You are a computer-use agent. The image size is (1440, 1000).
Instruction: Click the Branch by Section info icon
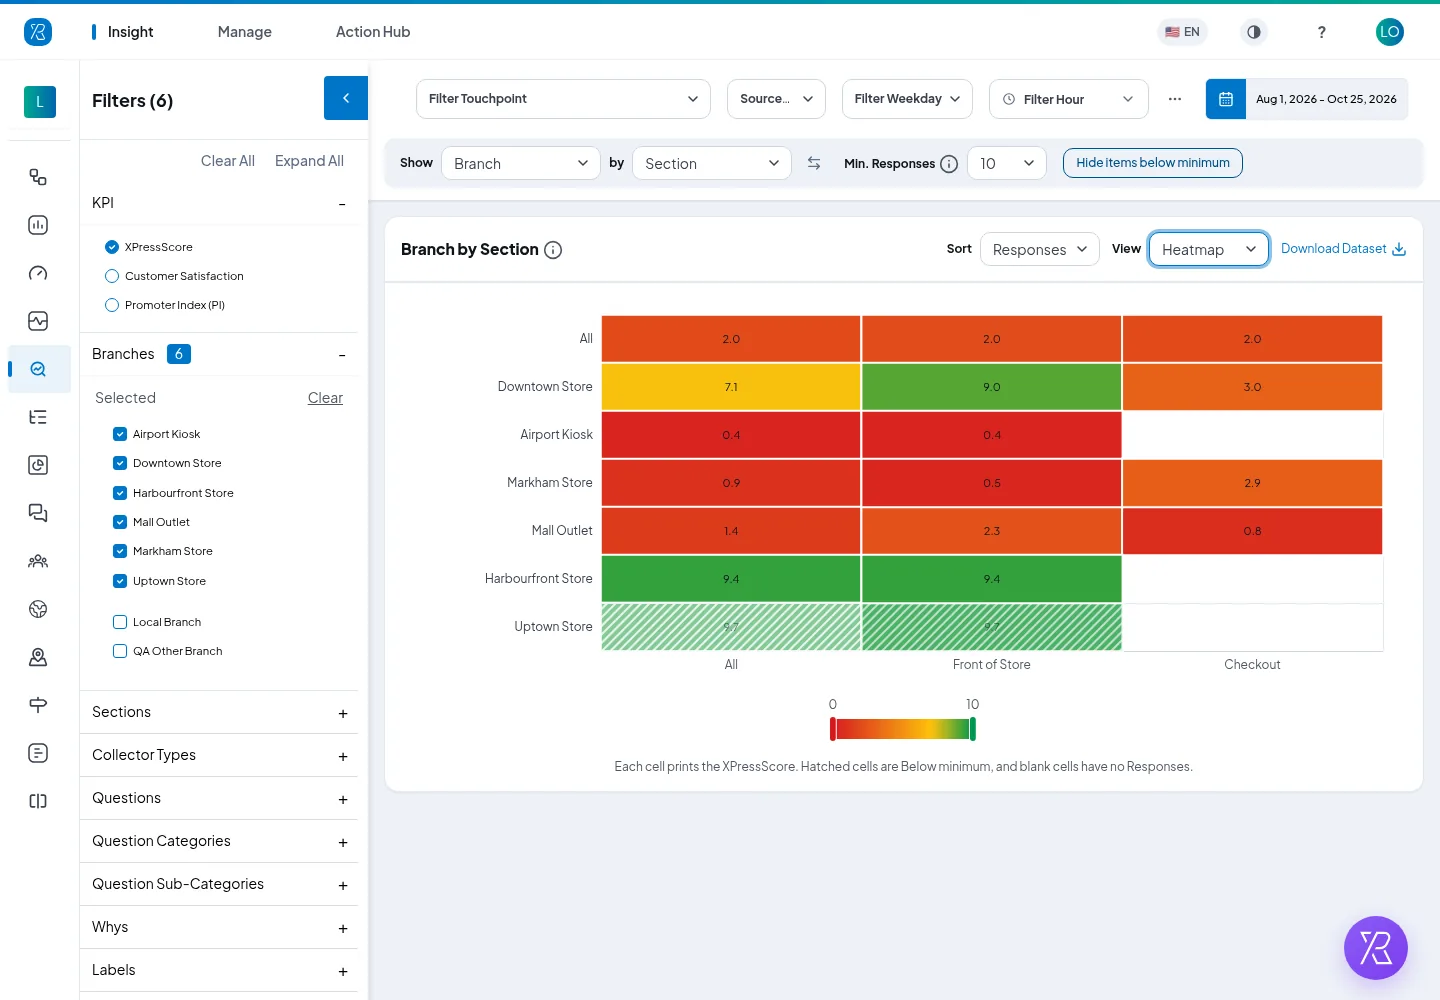click(553, 250)
